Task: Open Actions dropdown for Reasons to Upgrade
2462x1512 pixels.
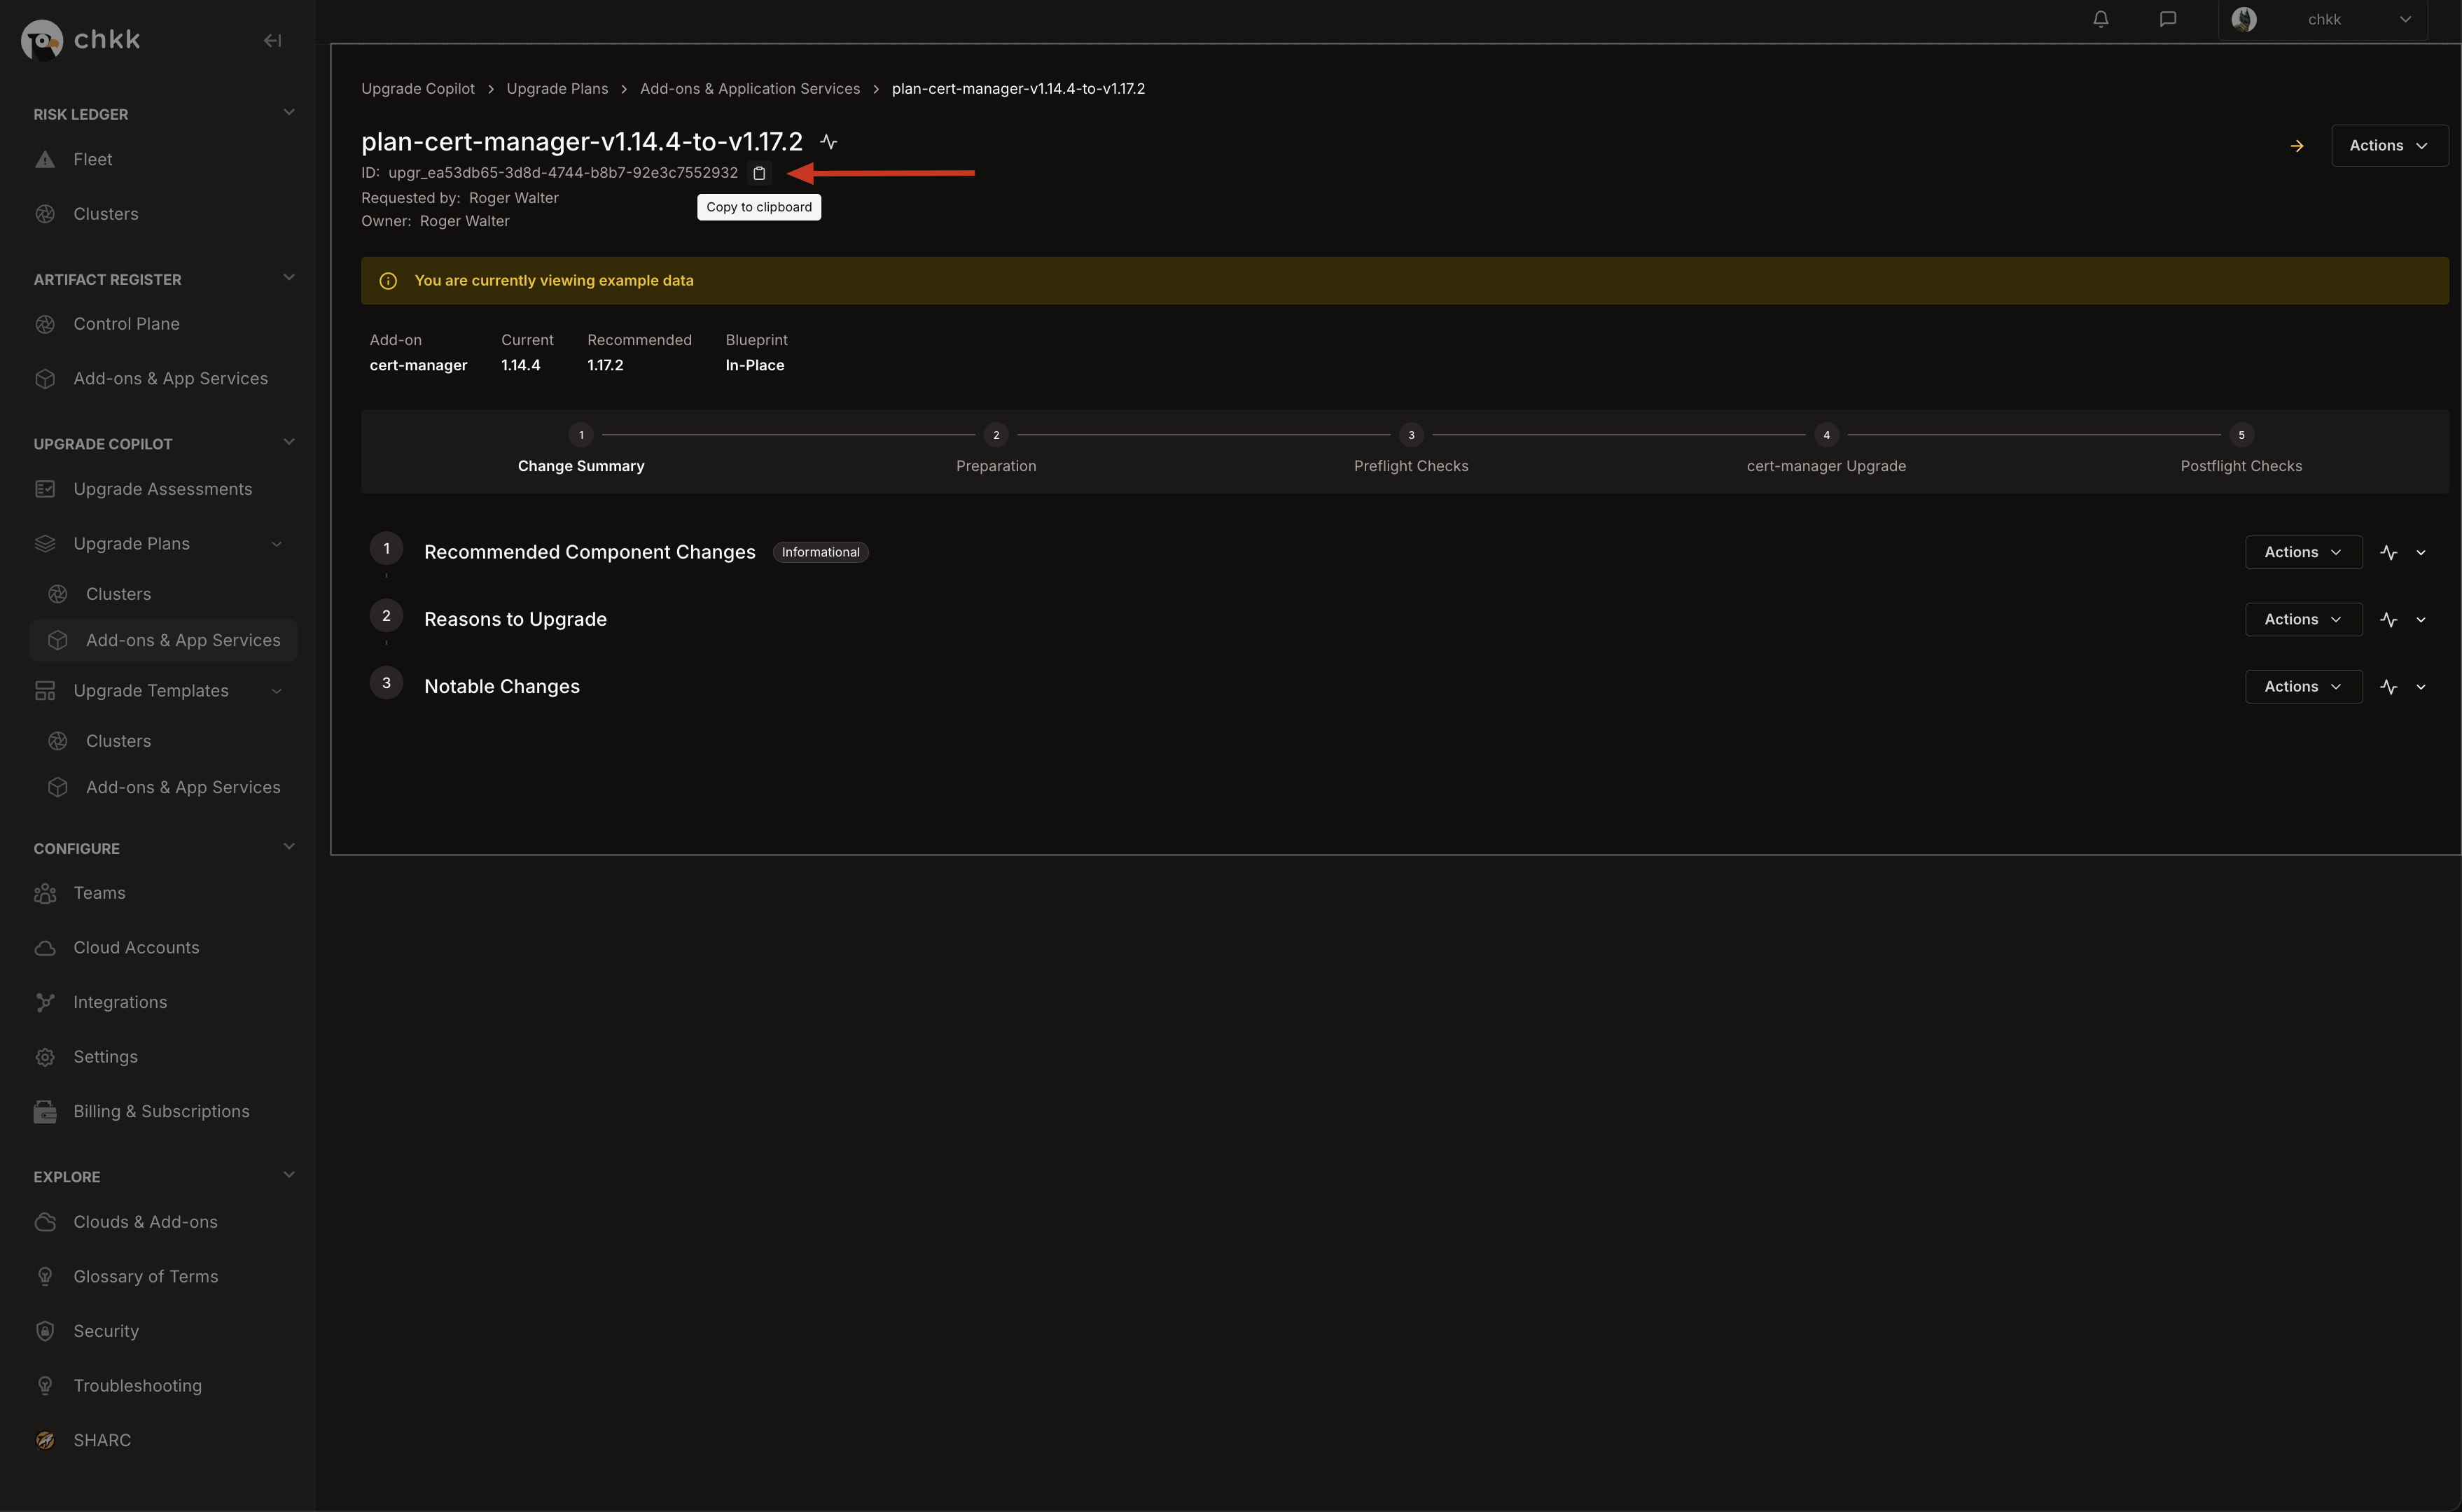Action: (2302, 620)
